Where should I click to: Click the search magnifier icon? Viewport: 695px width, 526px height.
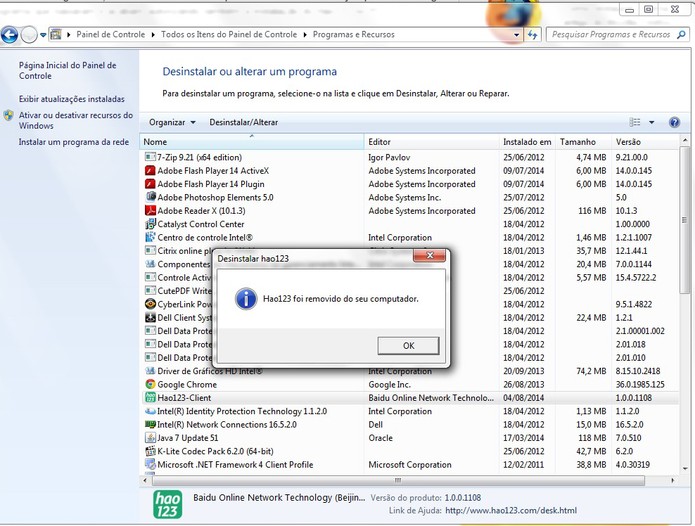tap(681, 35)
